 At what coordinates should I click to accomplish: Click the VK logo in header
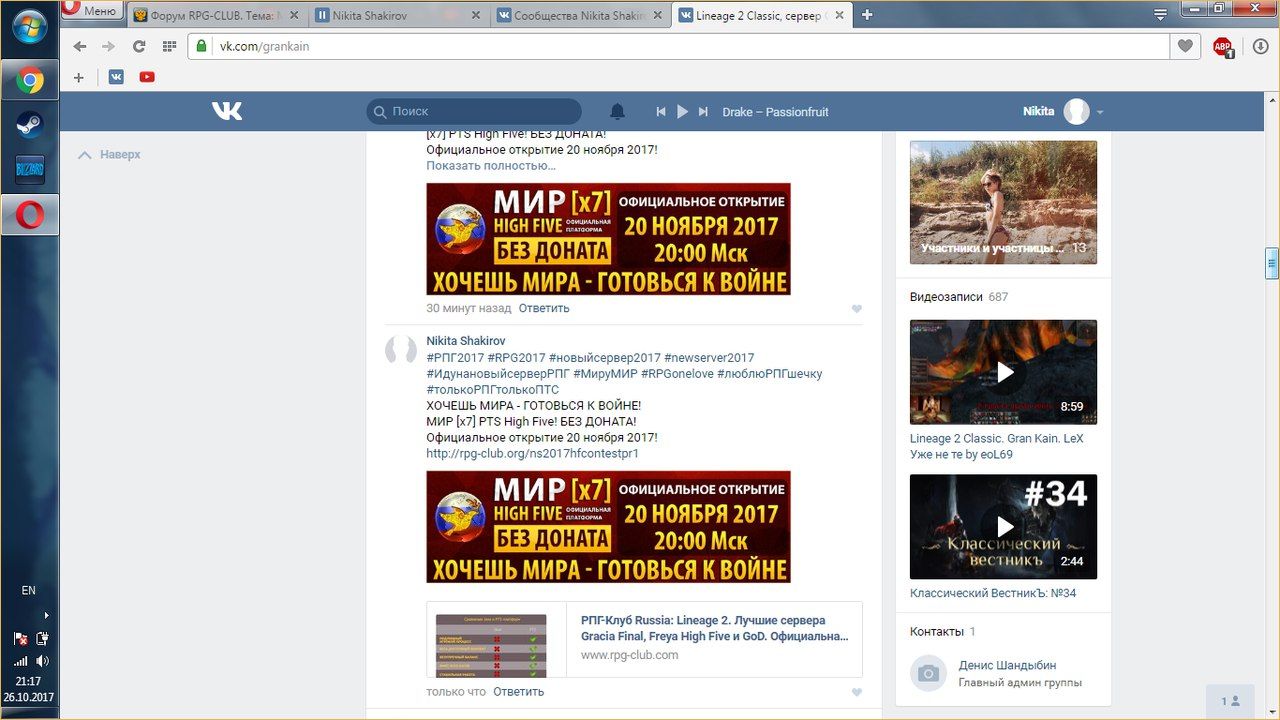[x=227, y=111]
